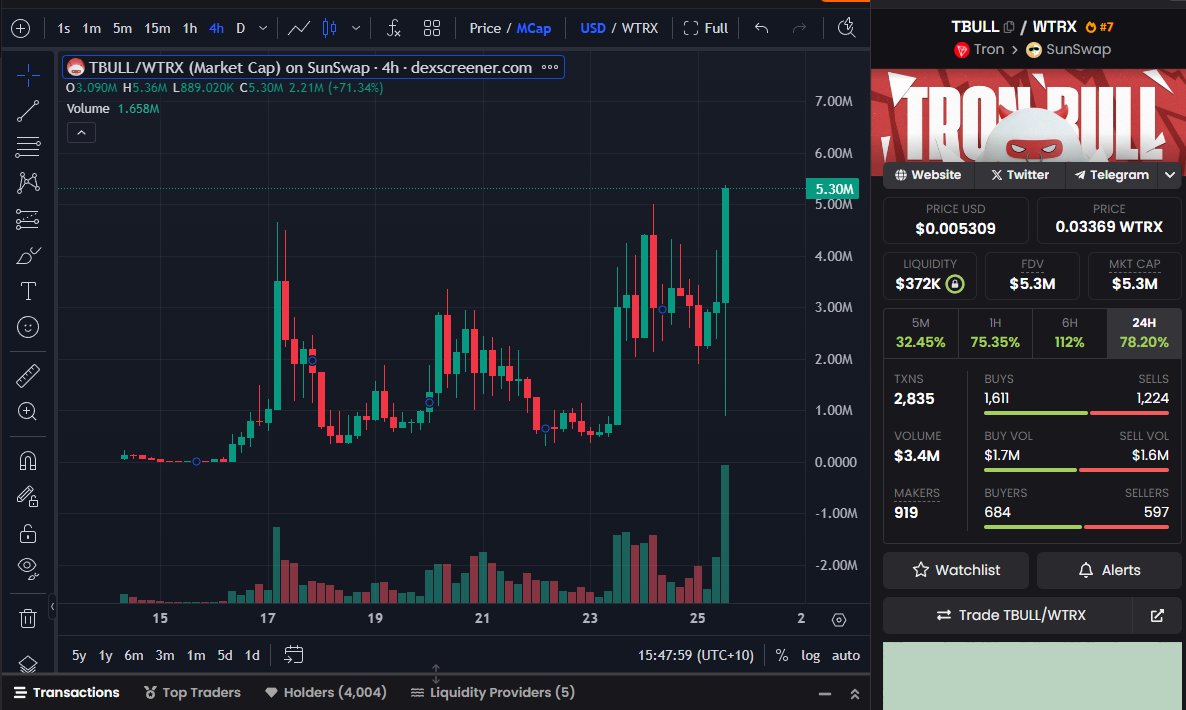Open the Top Traders tab
The height and width of the screenshot is (710, 1186).
point(193,693)
